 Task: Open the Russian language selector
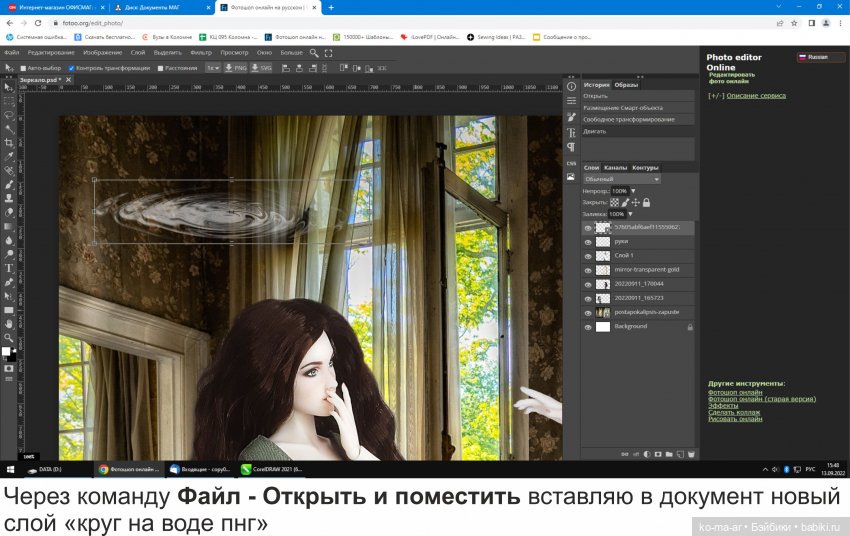click(820, 57)
